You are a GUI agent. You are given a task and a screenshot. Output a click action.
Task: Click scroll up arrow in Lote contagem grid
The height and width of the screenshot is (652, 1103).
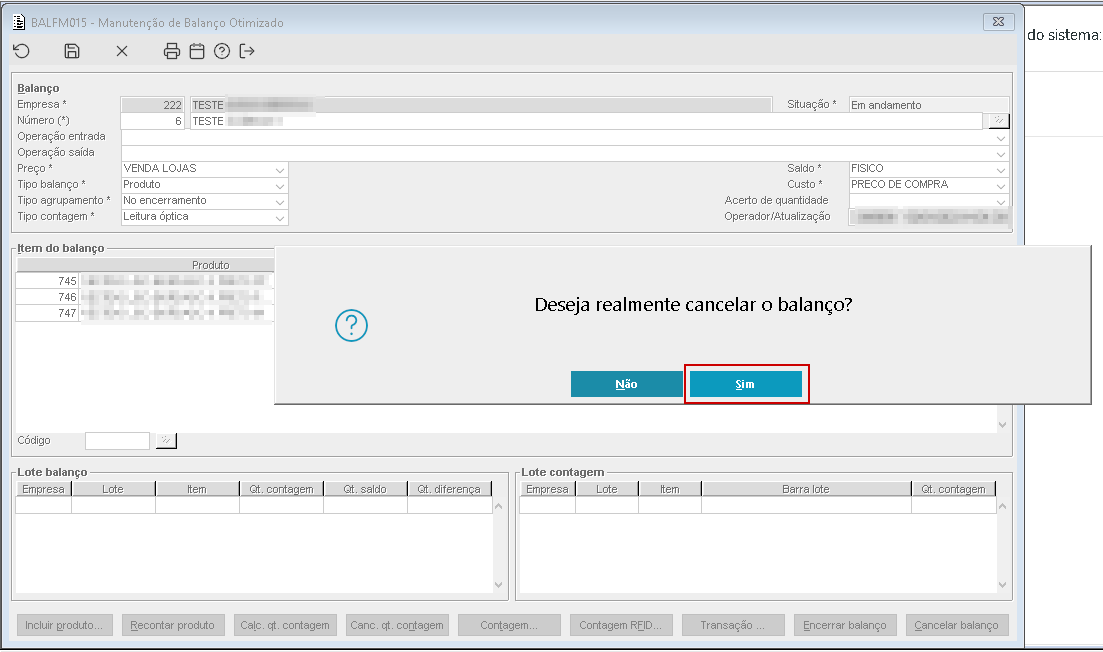tap(1002, 506)
